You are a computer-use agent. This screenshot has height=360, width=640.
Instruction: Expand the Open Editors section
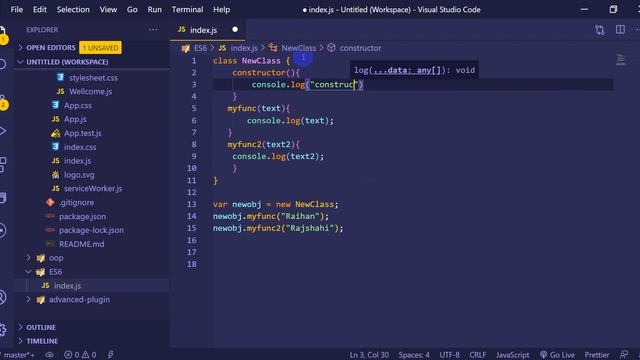tap(51, 48)
